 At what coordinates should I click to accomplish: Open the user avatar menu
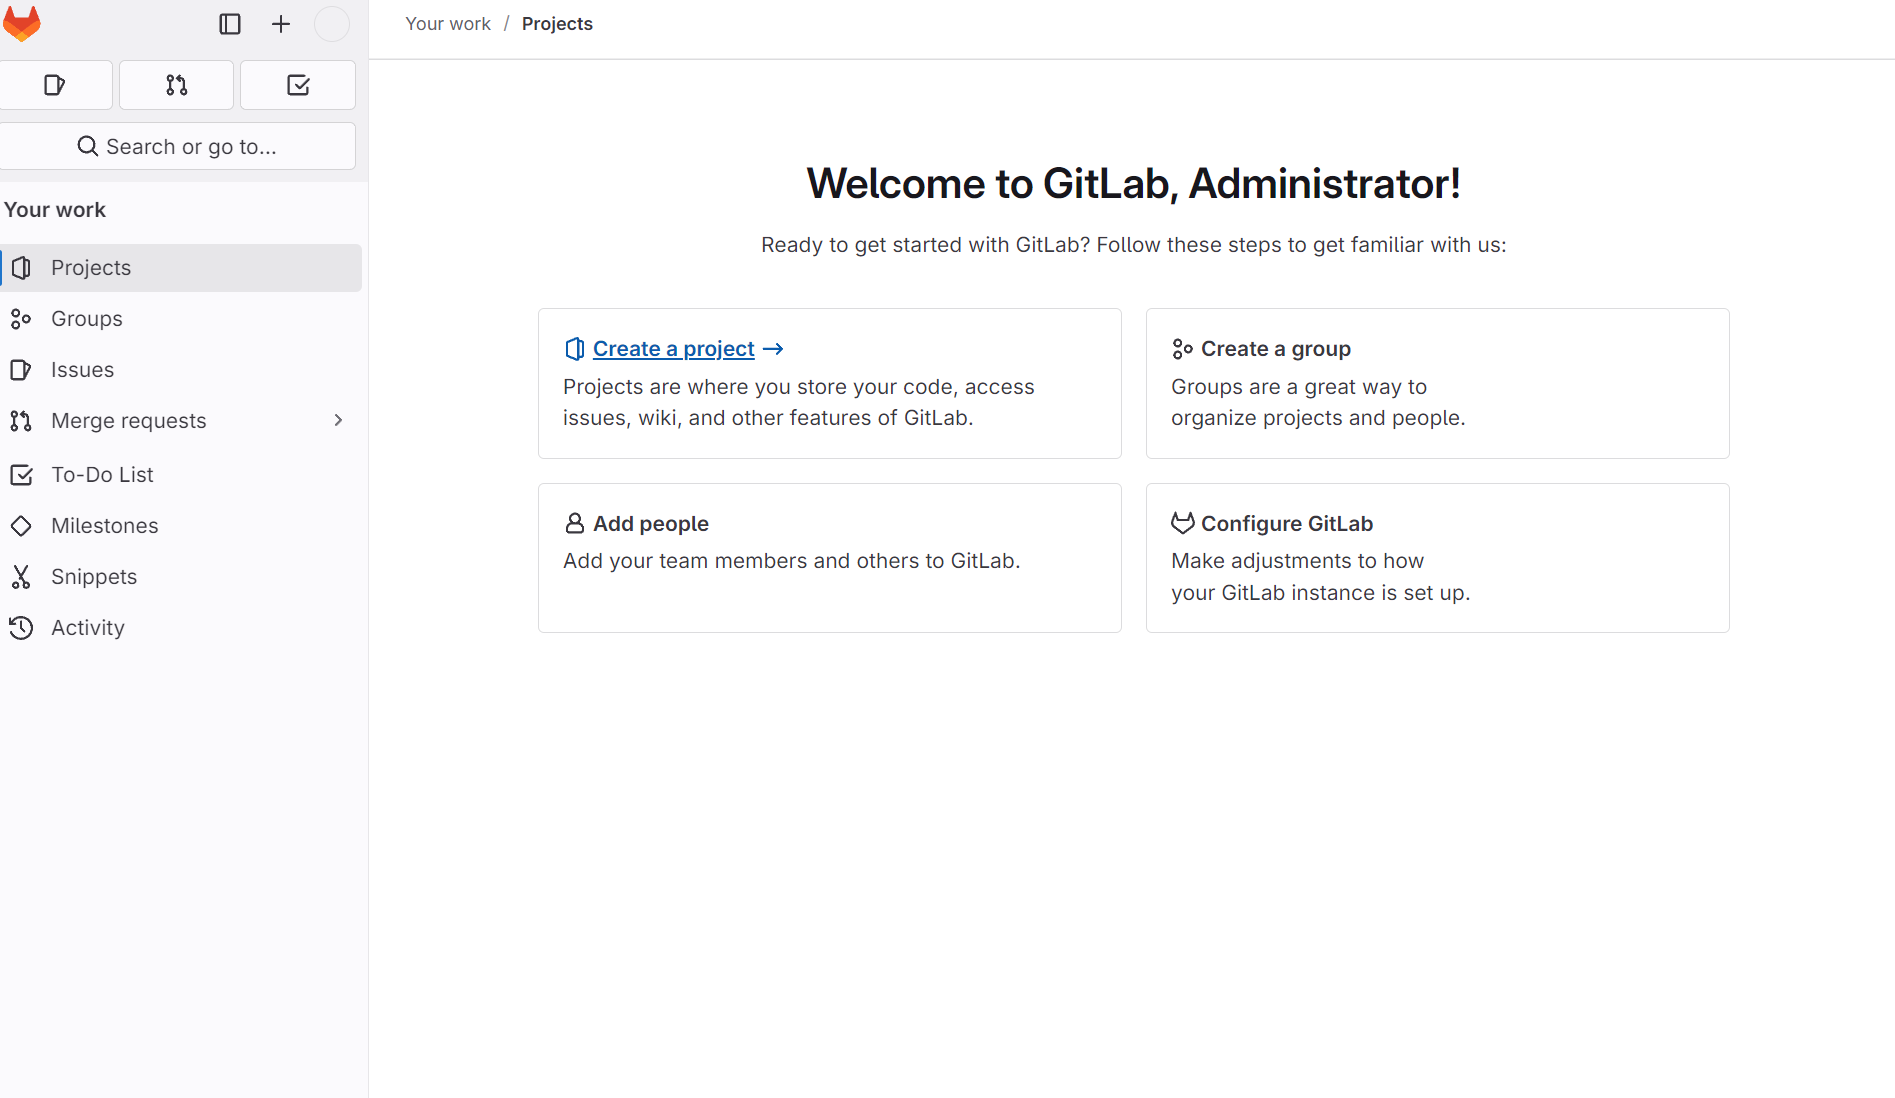click(332, 24)
